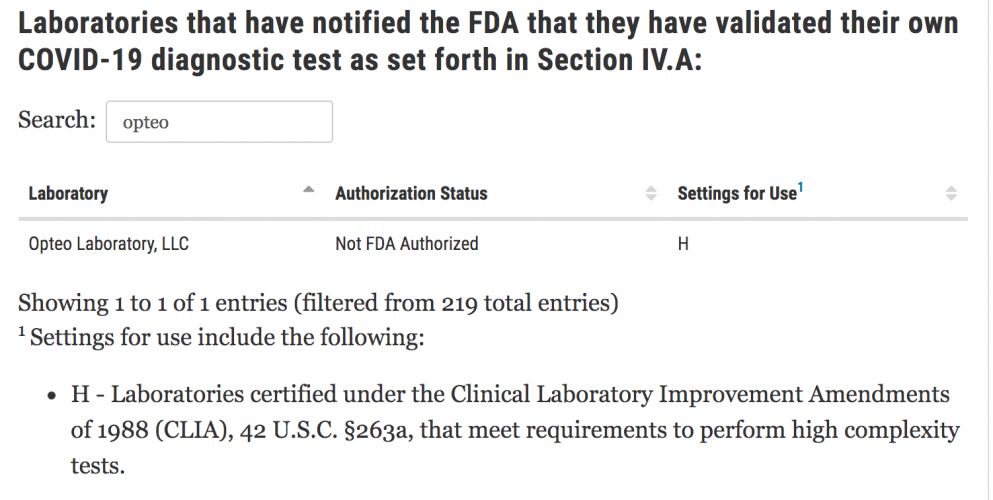The width and height of the screenshot is (993, 500).
Task: Click the page heading about validated laboratories
Action: coord(488,41)
